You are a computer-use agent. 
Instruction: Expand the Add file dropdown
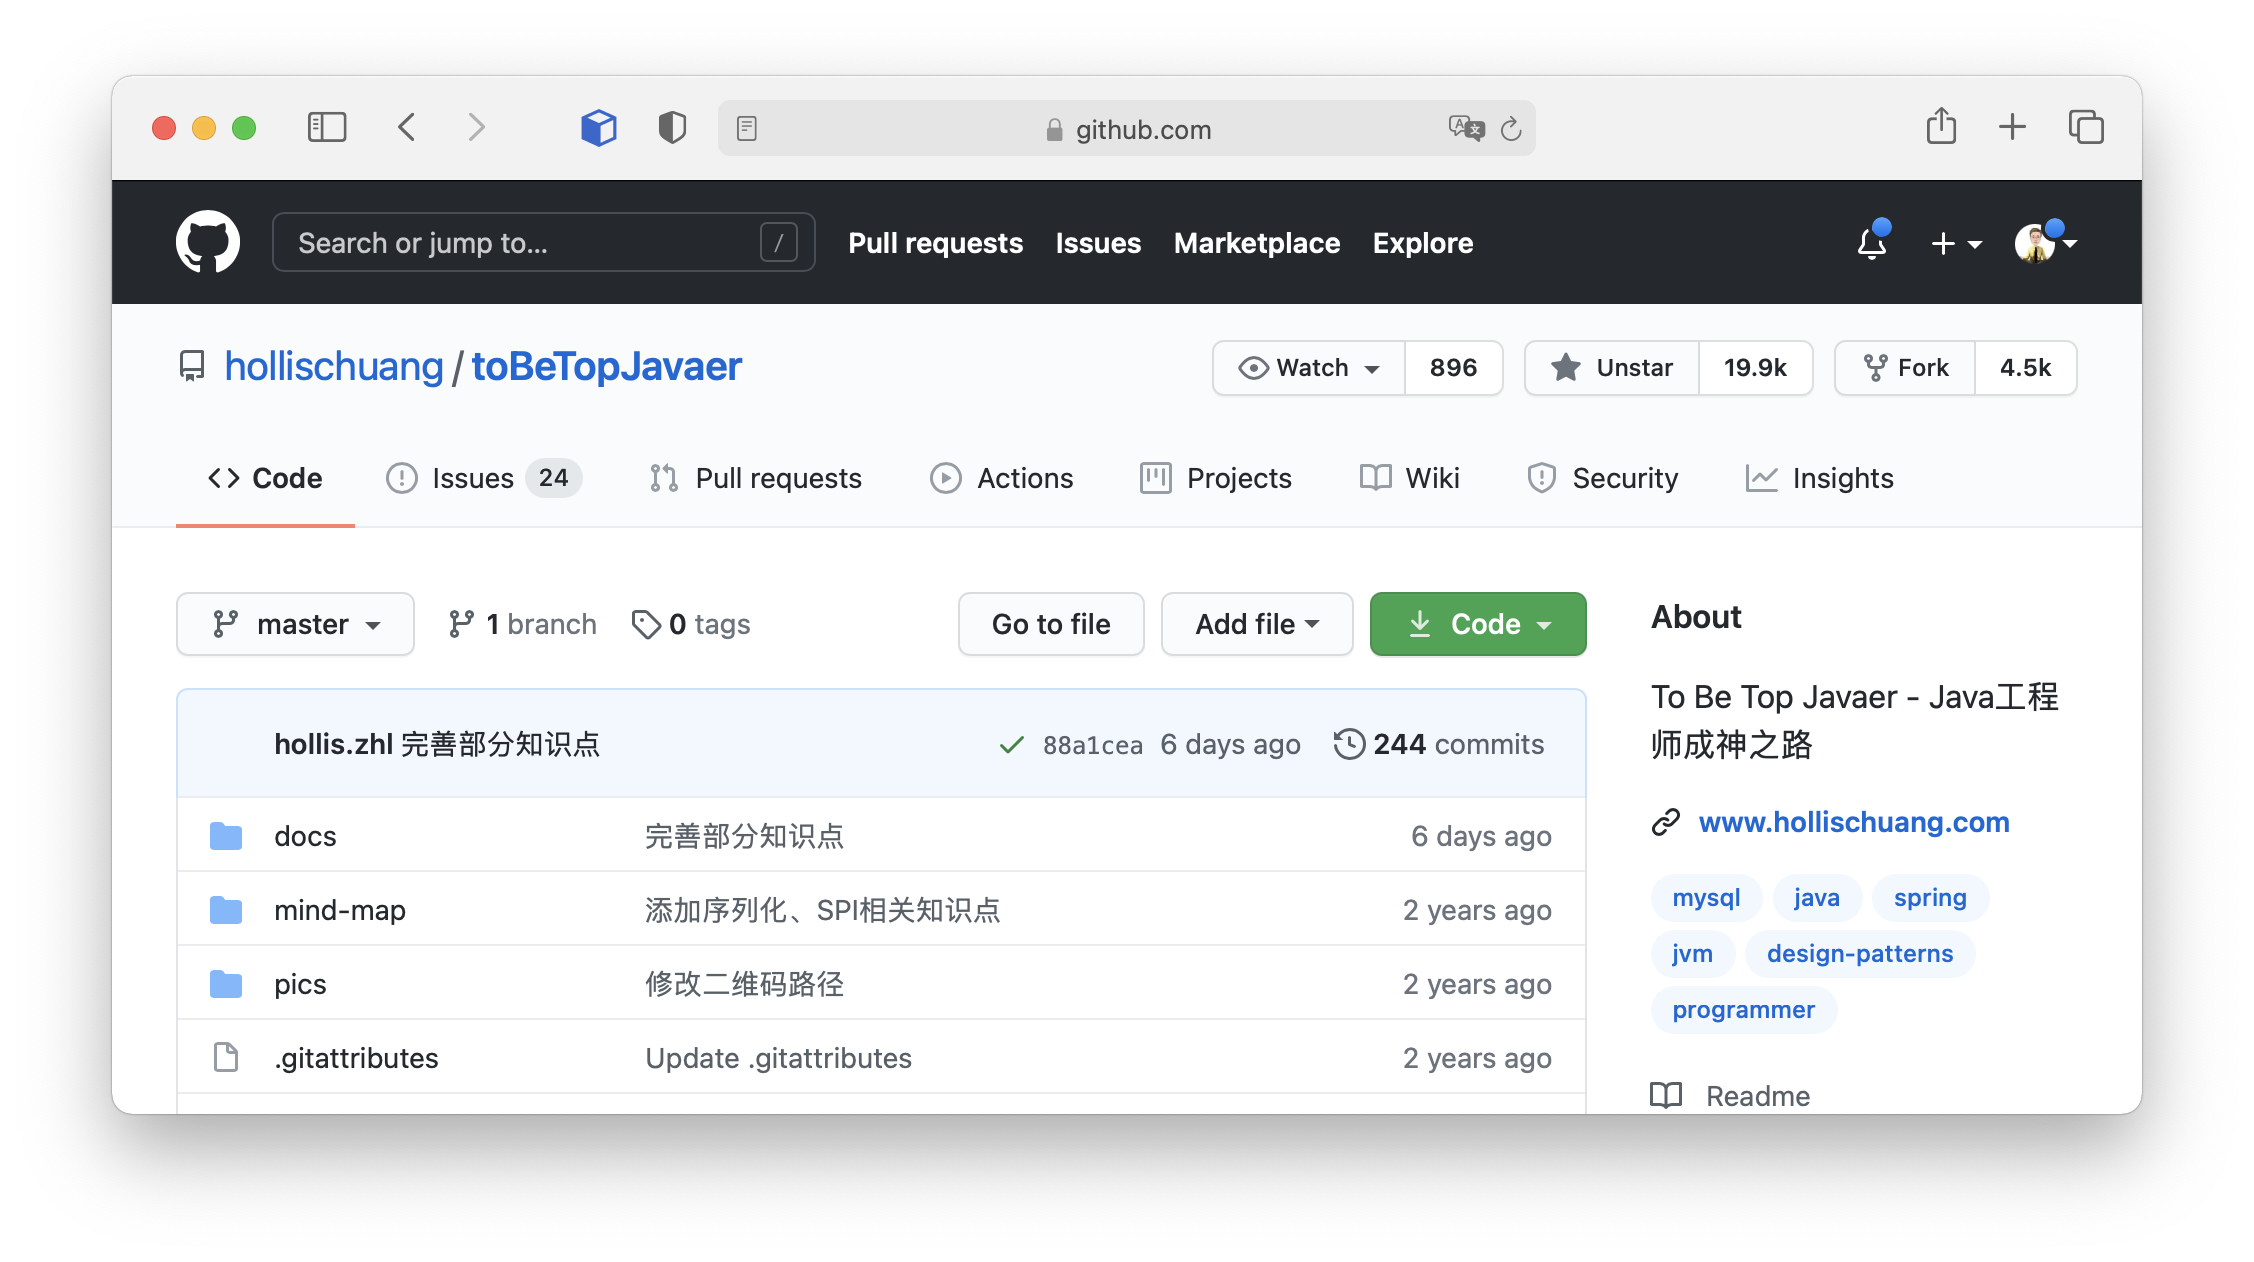(x=1257, y=624)
